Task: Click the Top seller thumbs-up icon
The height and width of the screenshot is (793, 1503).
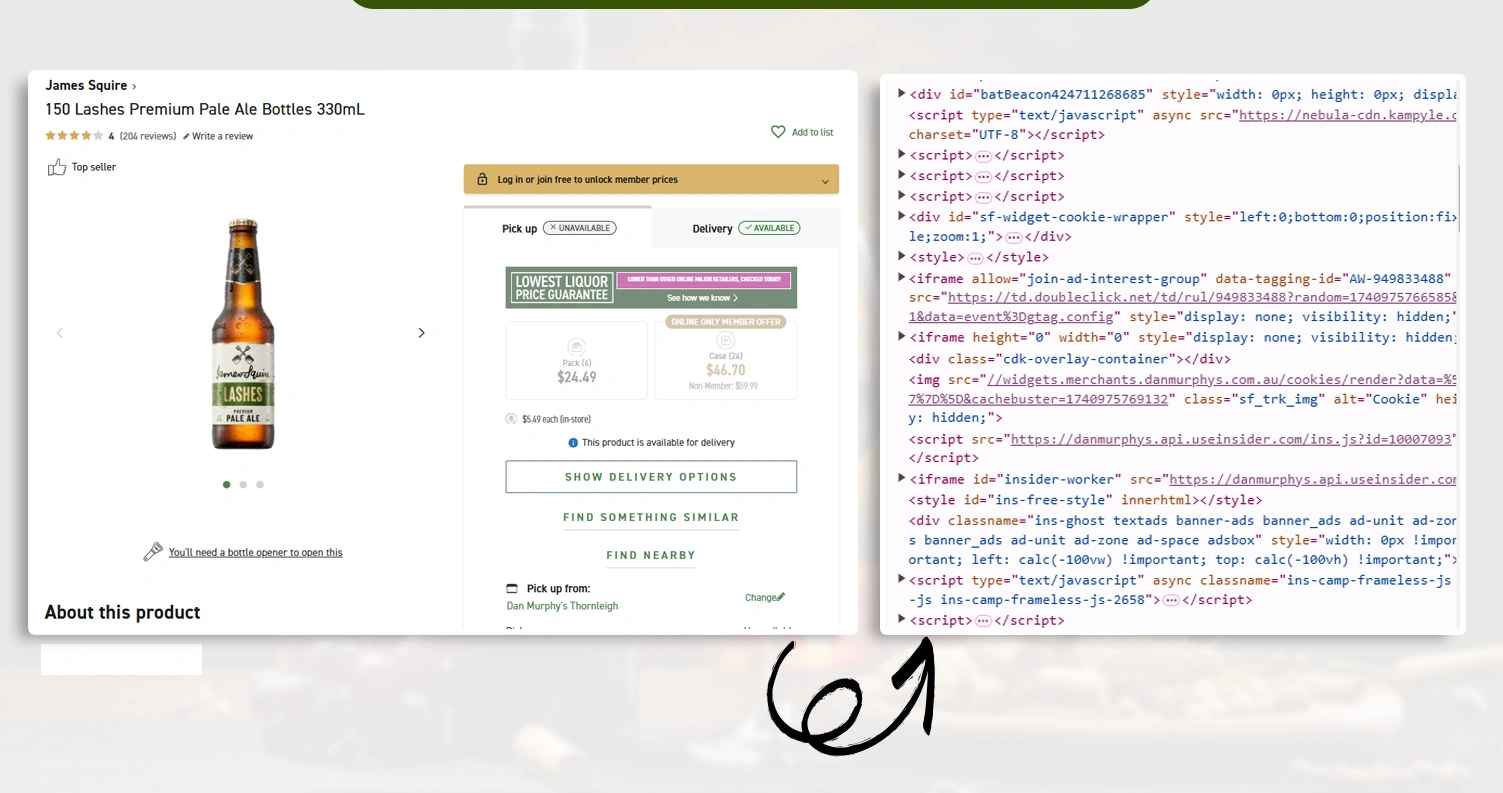Action: point(57,167)
